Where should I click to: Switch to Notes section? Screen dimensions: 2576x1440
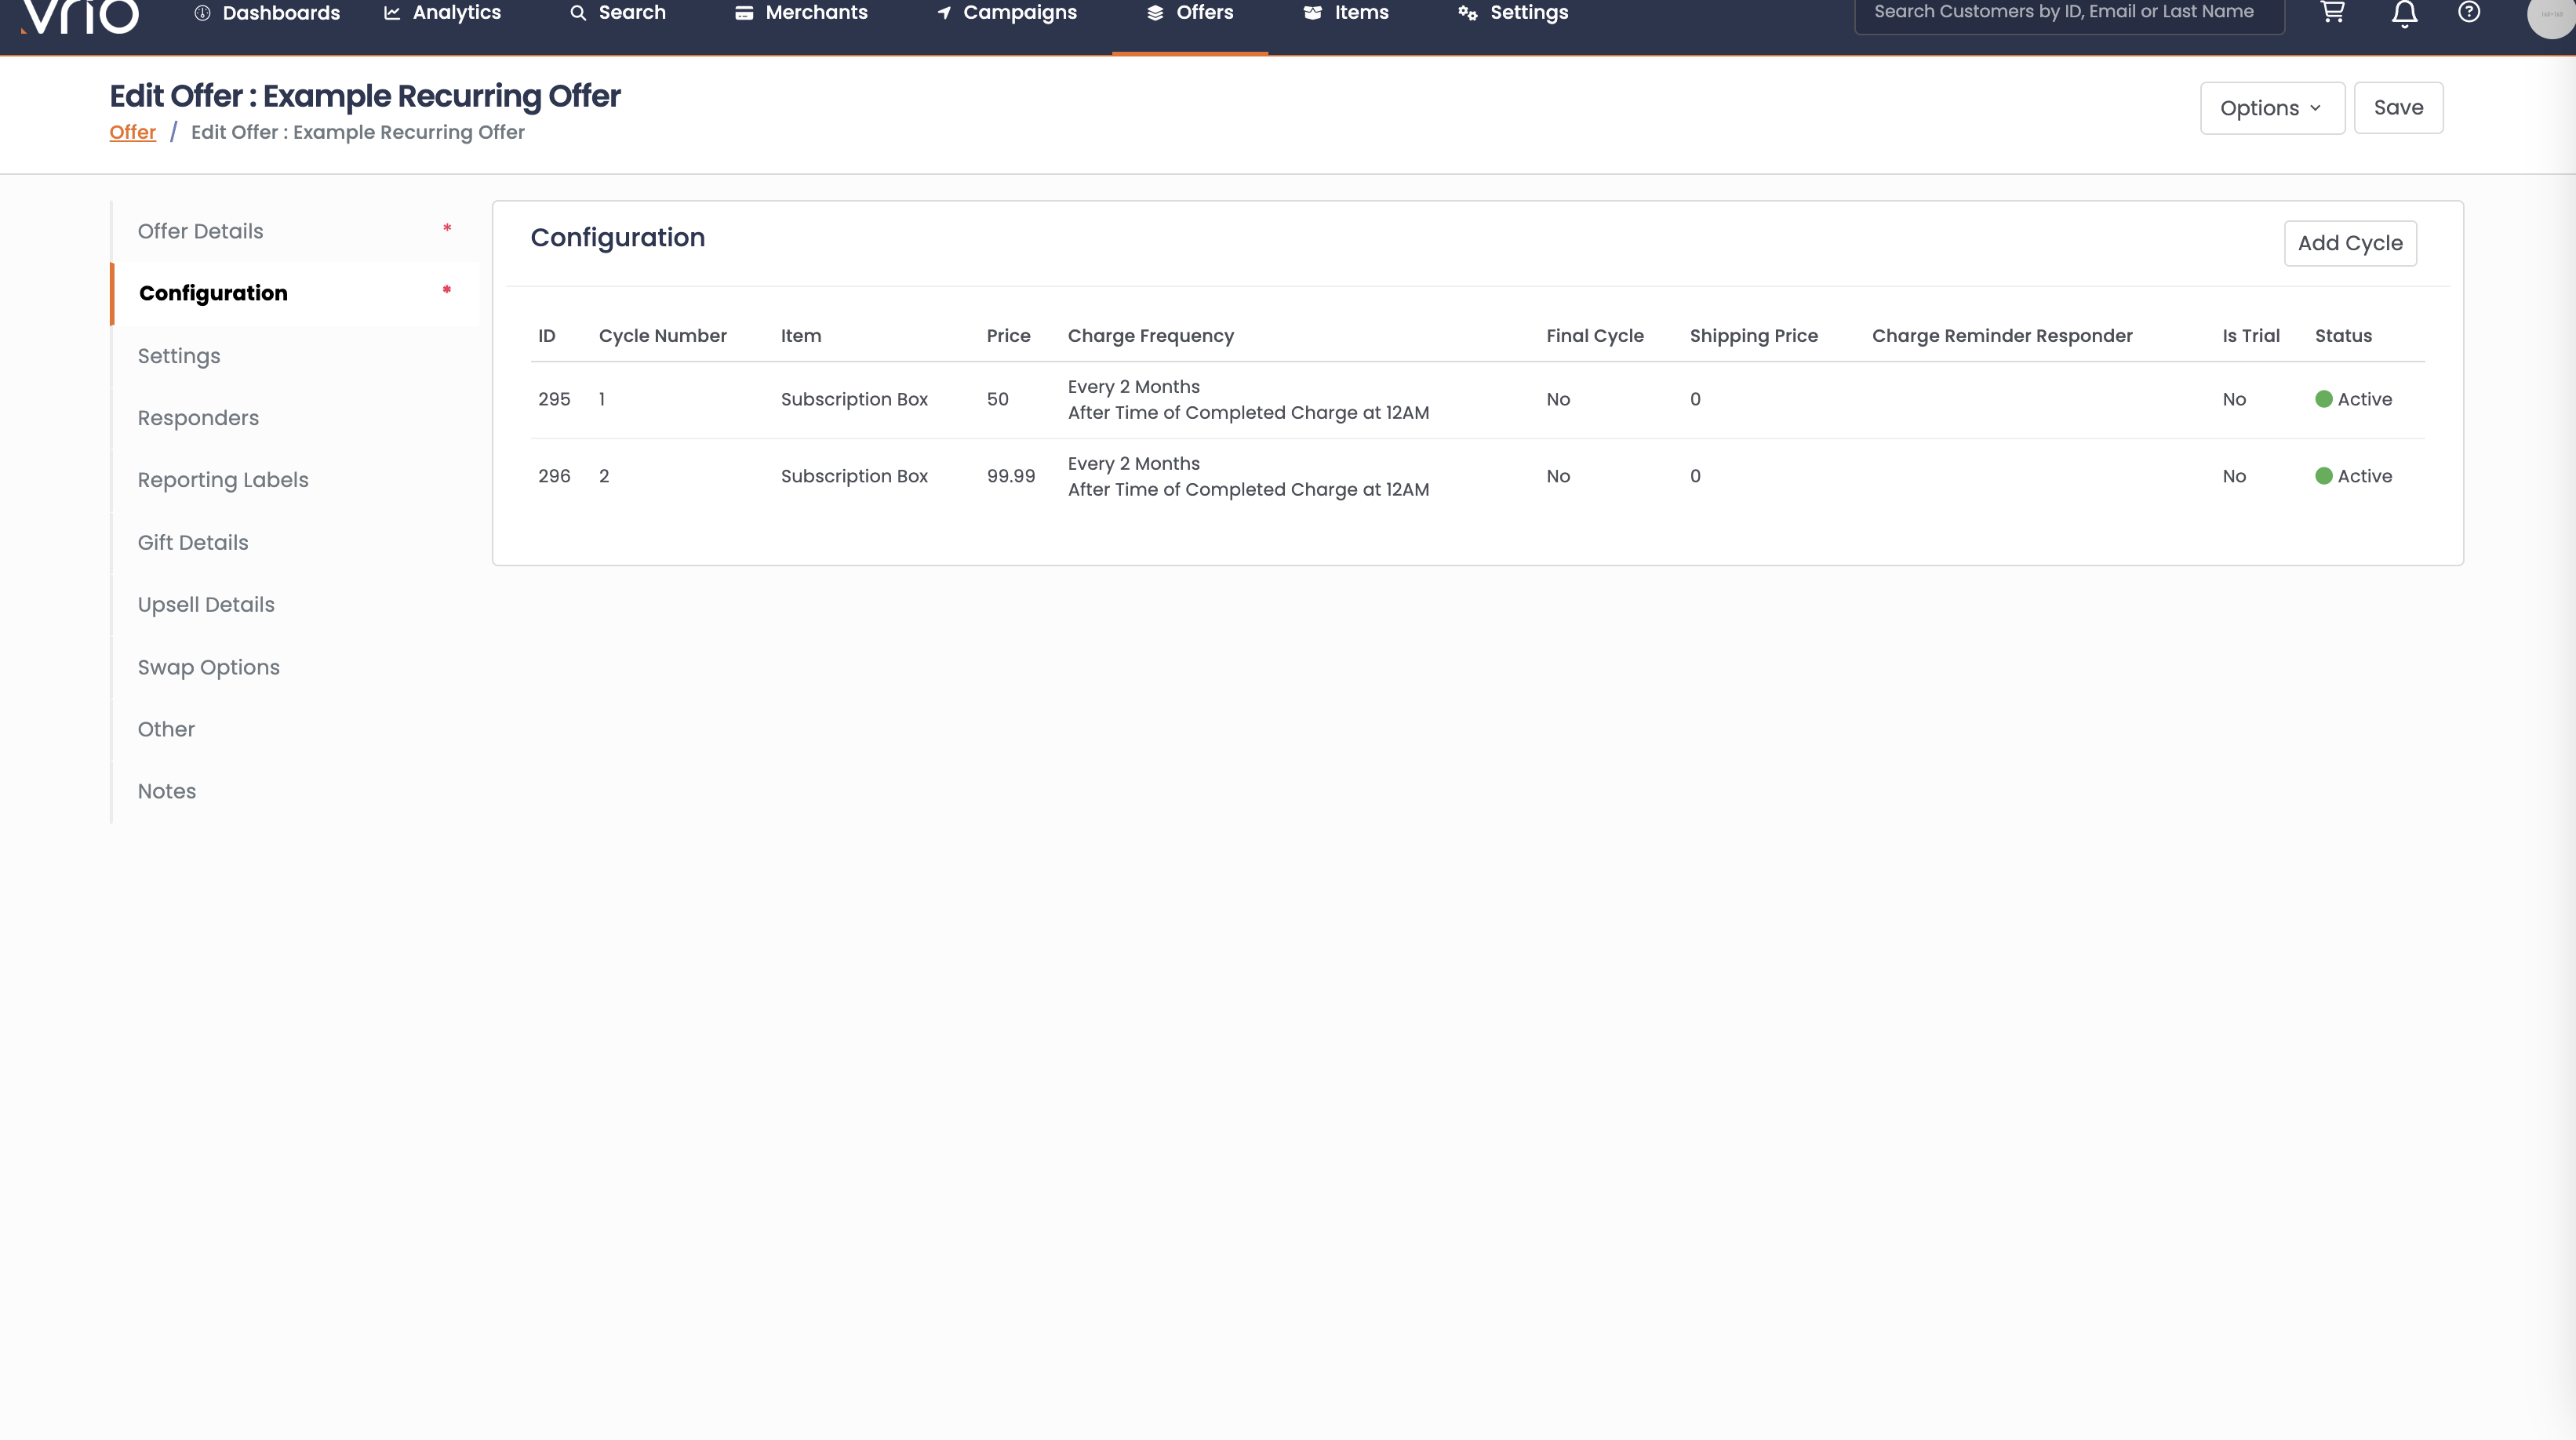click(295, 791)
